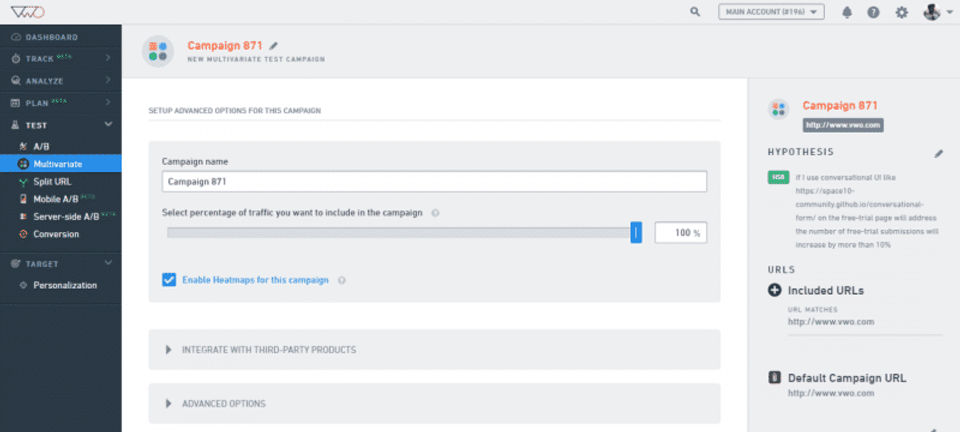The image size is (960, 432).
Task: Open the settings gear icon
Action: click(901, 12)
